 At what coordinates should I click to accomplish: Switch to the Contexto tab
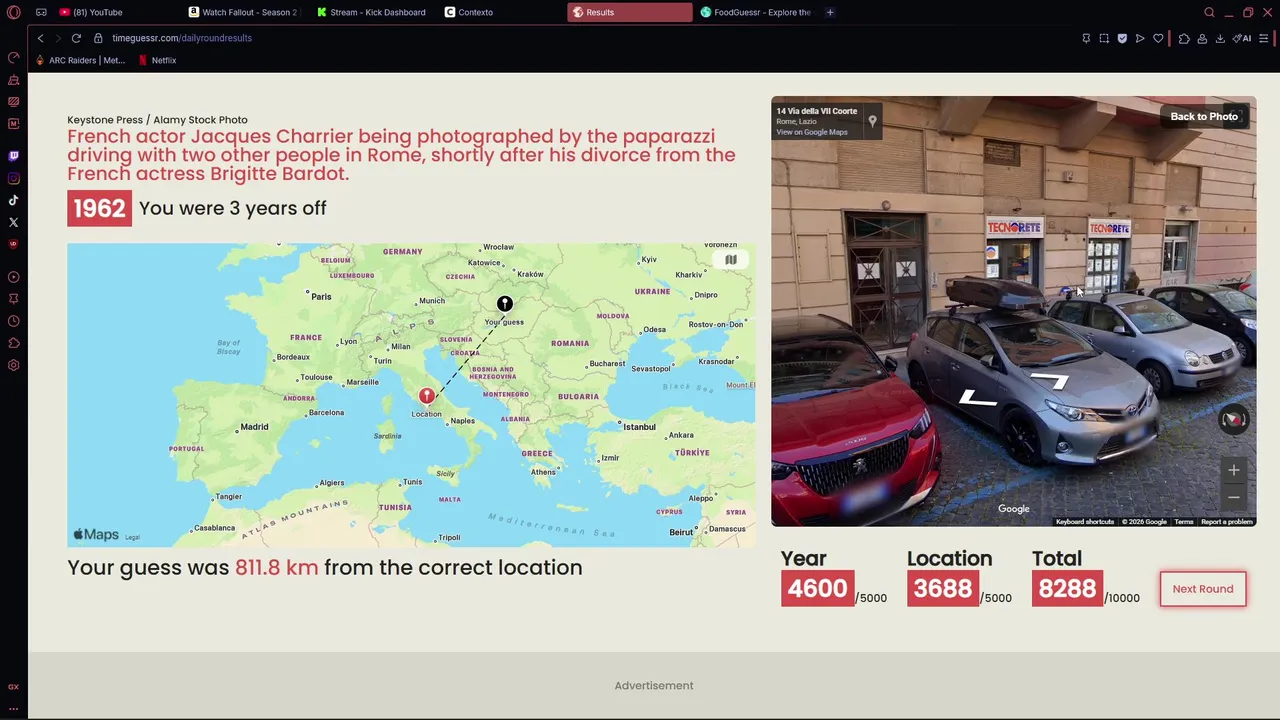[x=501, y=12]
